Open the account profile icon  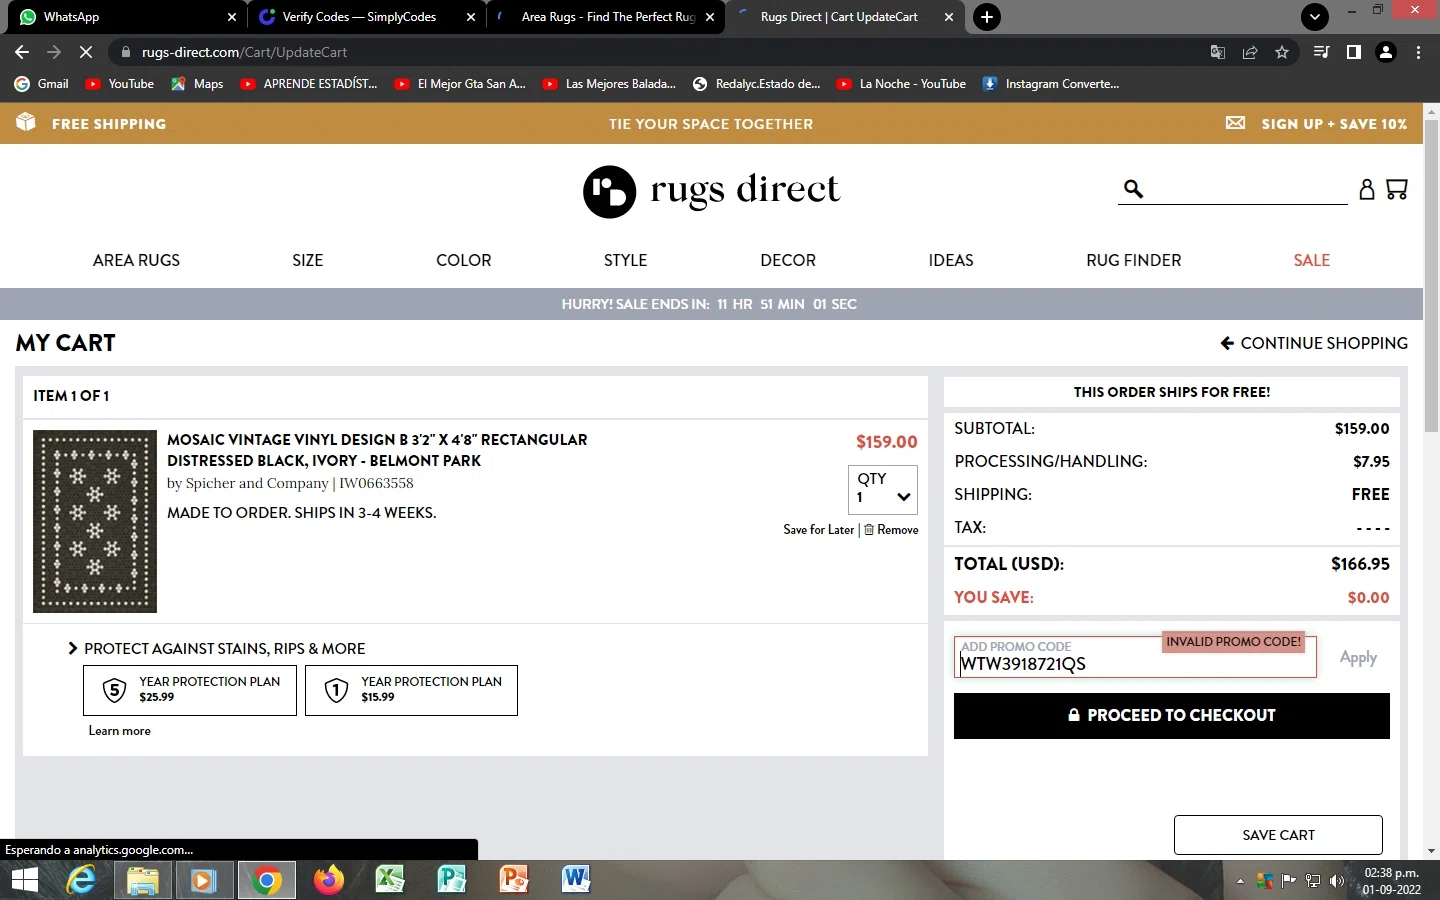[1367, 189]
